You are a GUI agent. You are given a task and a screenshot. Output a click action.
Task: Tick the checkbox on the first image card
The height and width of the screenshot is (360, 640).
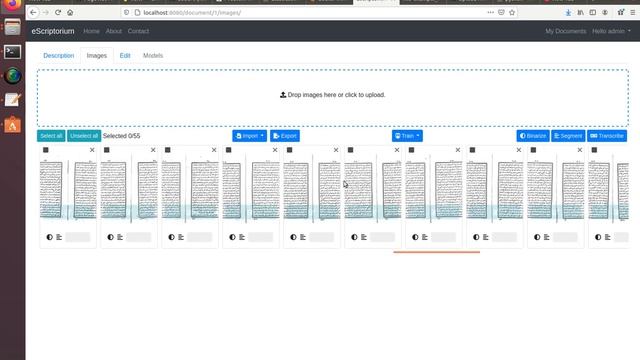coord(46,150)
